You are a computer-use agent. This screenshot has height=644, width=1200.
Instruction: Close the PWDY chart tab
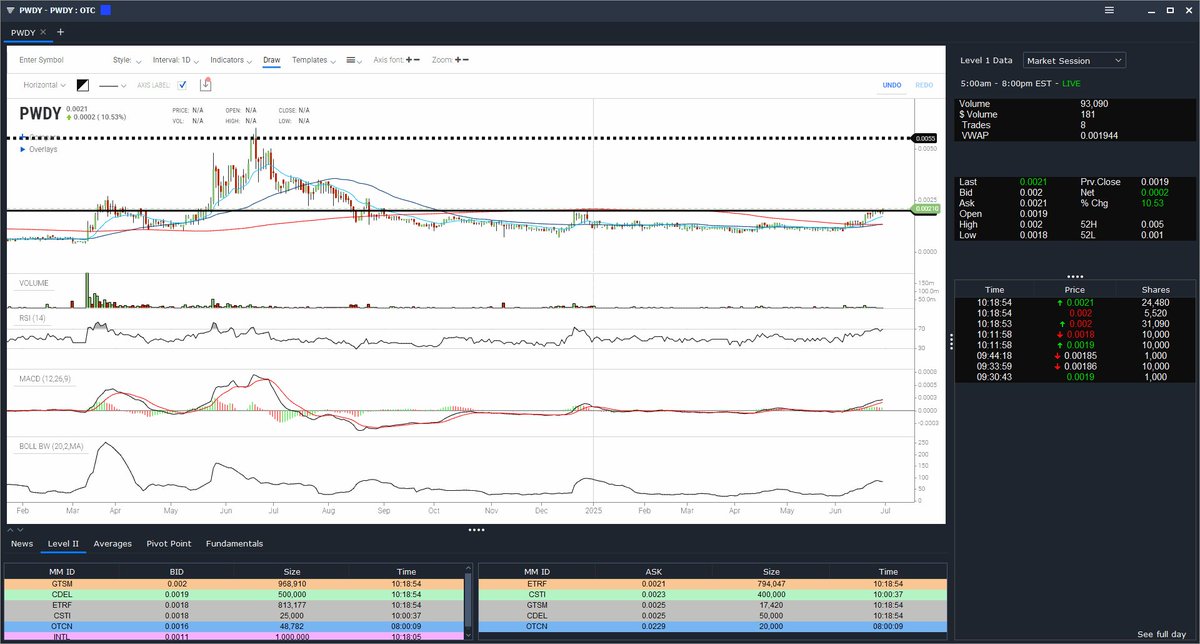pyautogui.click(x=43, y=32)
